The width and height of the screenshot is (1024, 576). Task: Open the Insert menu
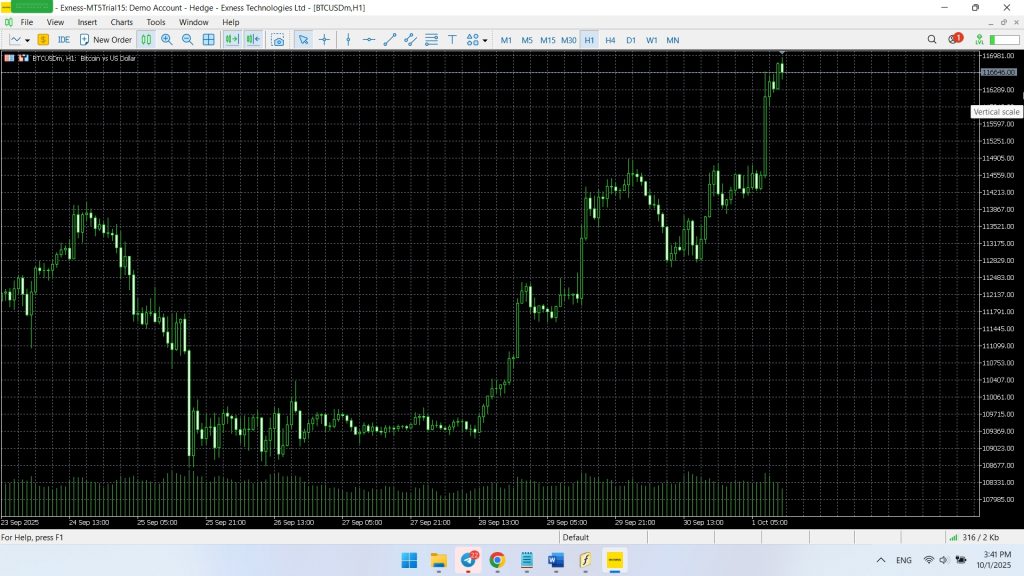(x=88, y=22)
